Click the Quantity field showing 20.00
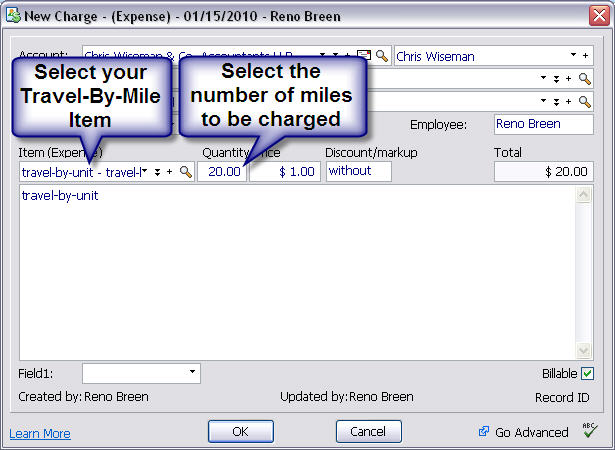 tap(221, 172)
